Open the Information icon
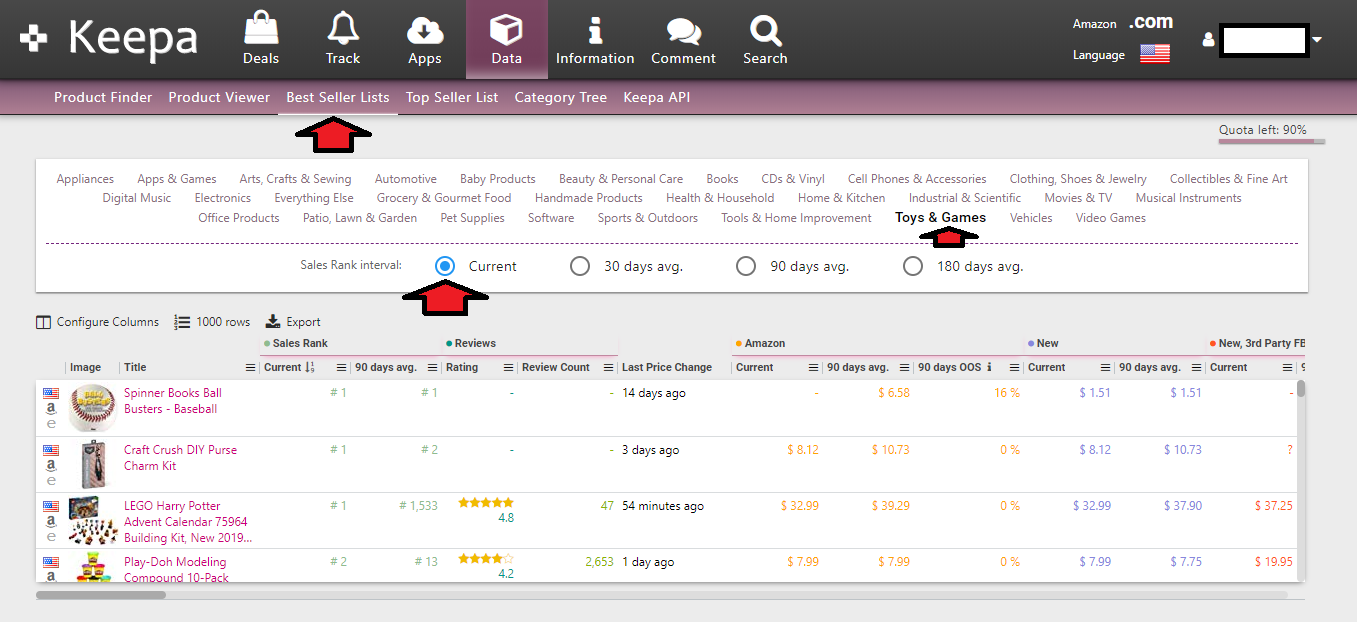 point(595,30)
